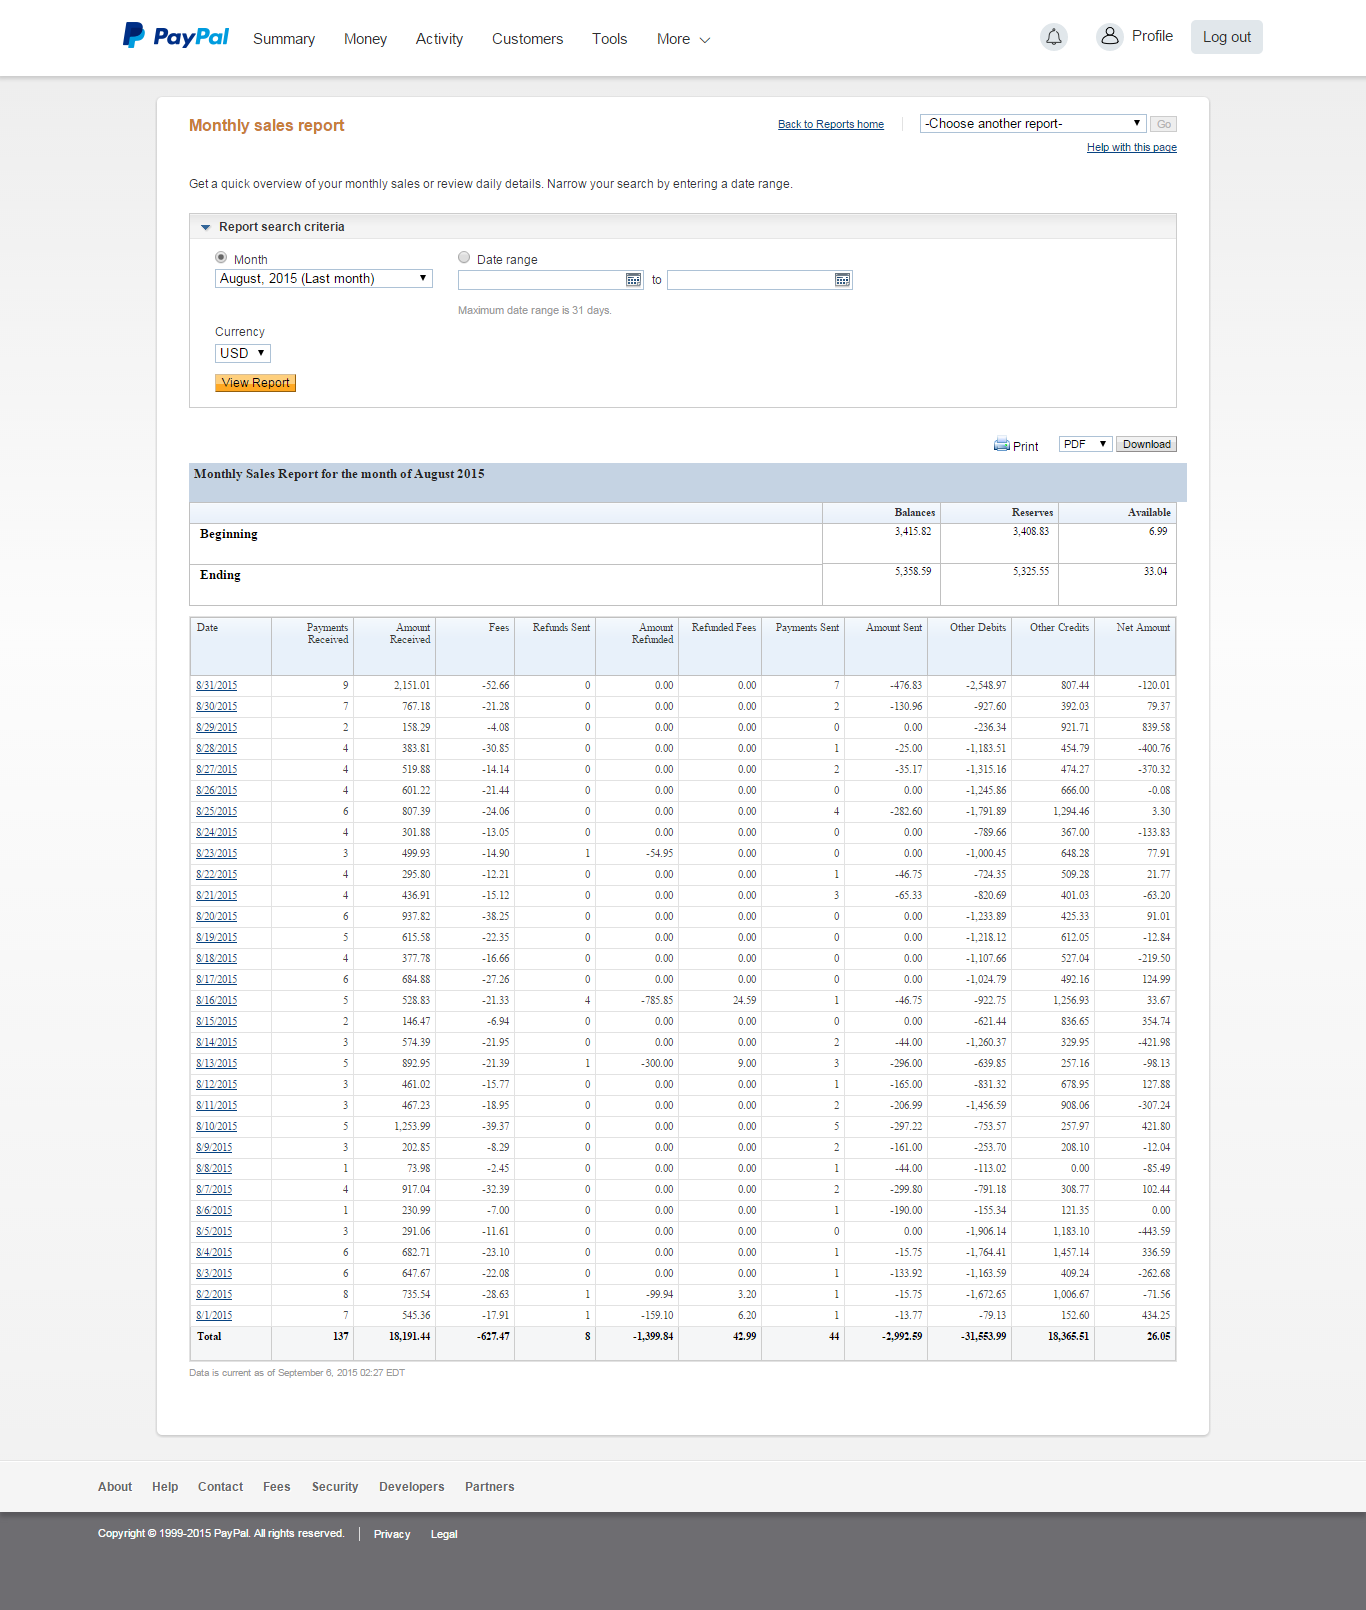Click the Fees footer link
Image resolution: width=1366 pixels, height=1610 pixels.
(277, 1487)
